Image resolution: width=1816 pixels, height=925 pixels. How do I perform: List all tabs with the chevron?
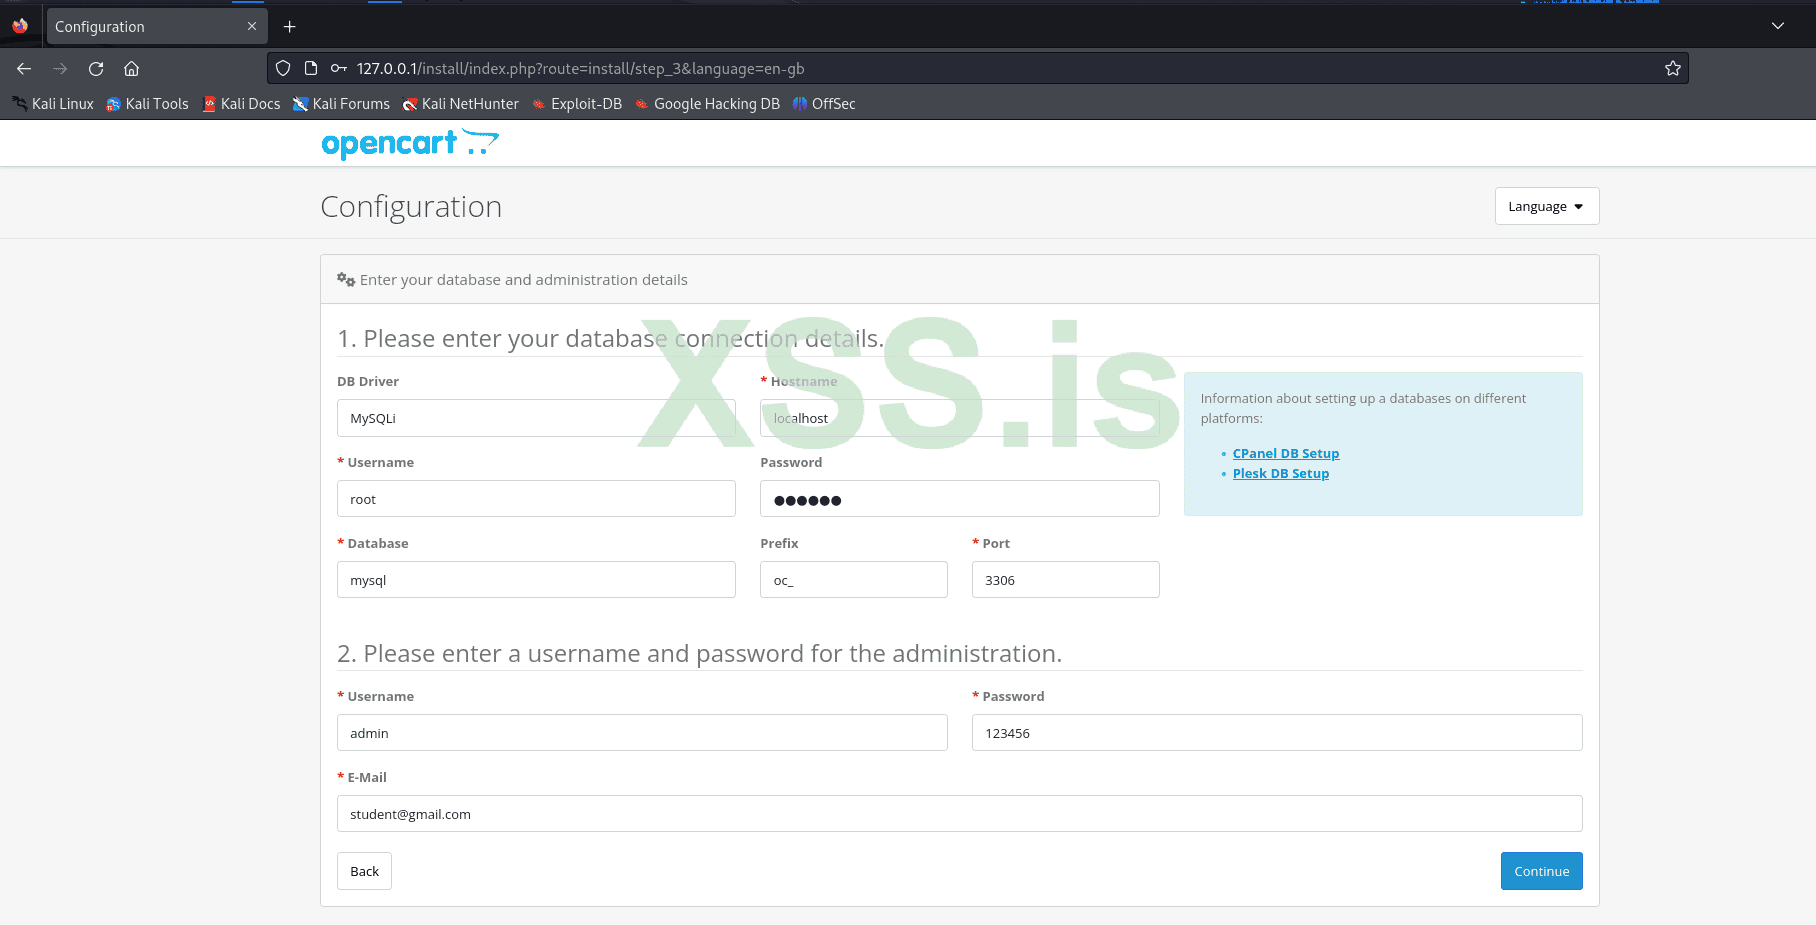point(1778,26)
